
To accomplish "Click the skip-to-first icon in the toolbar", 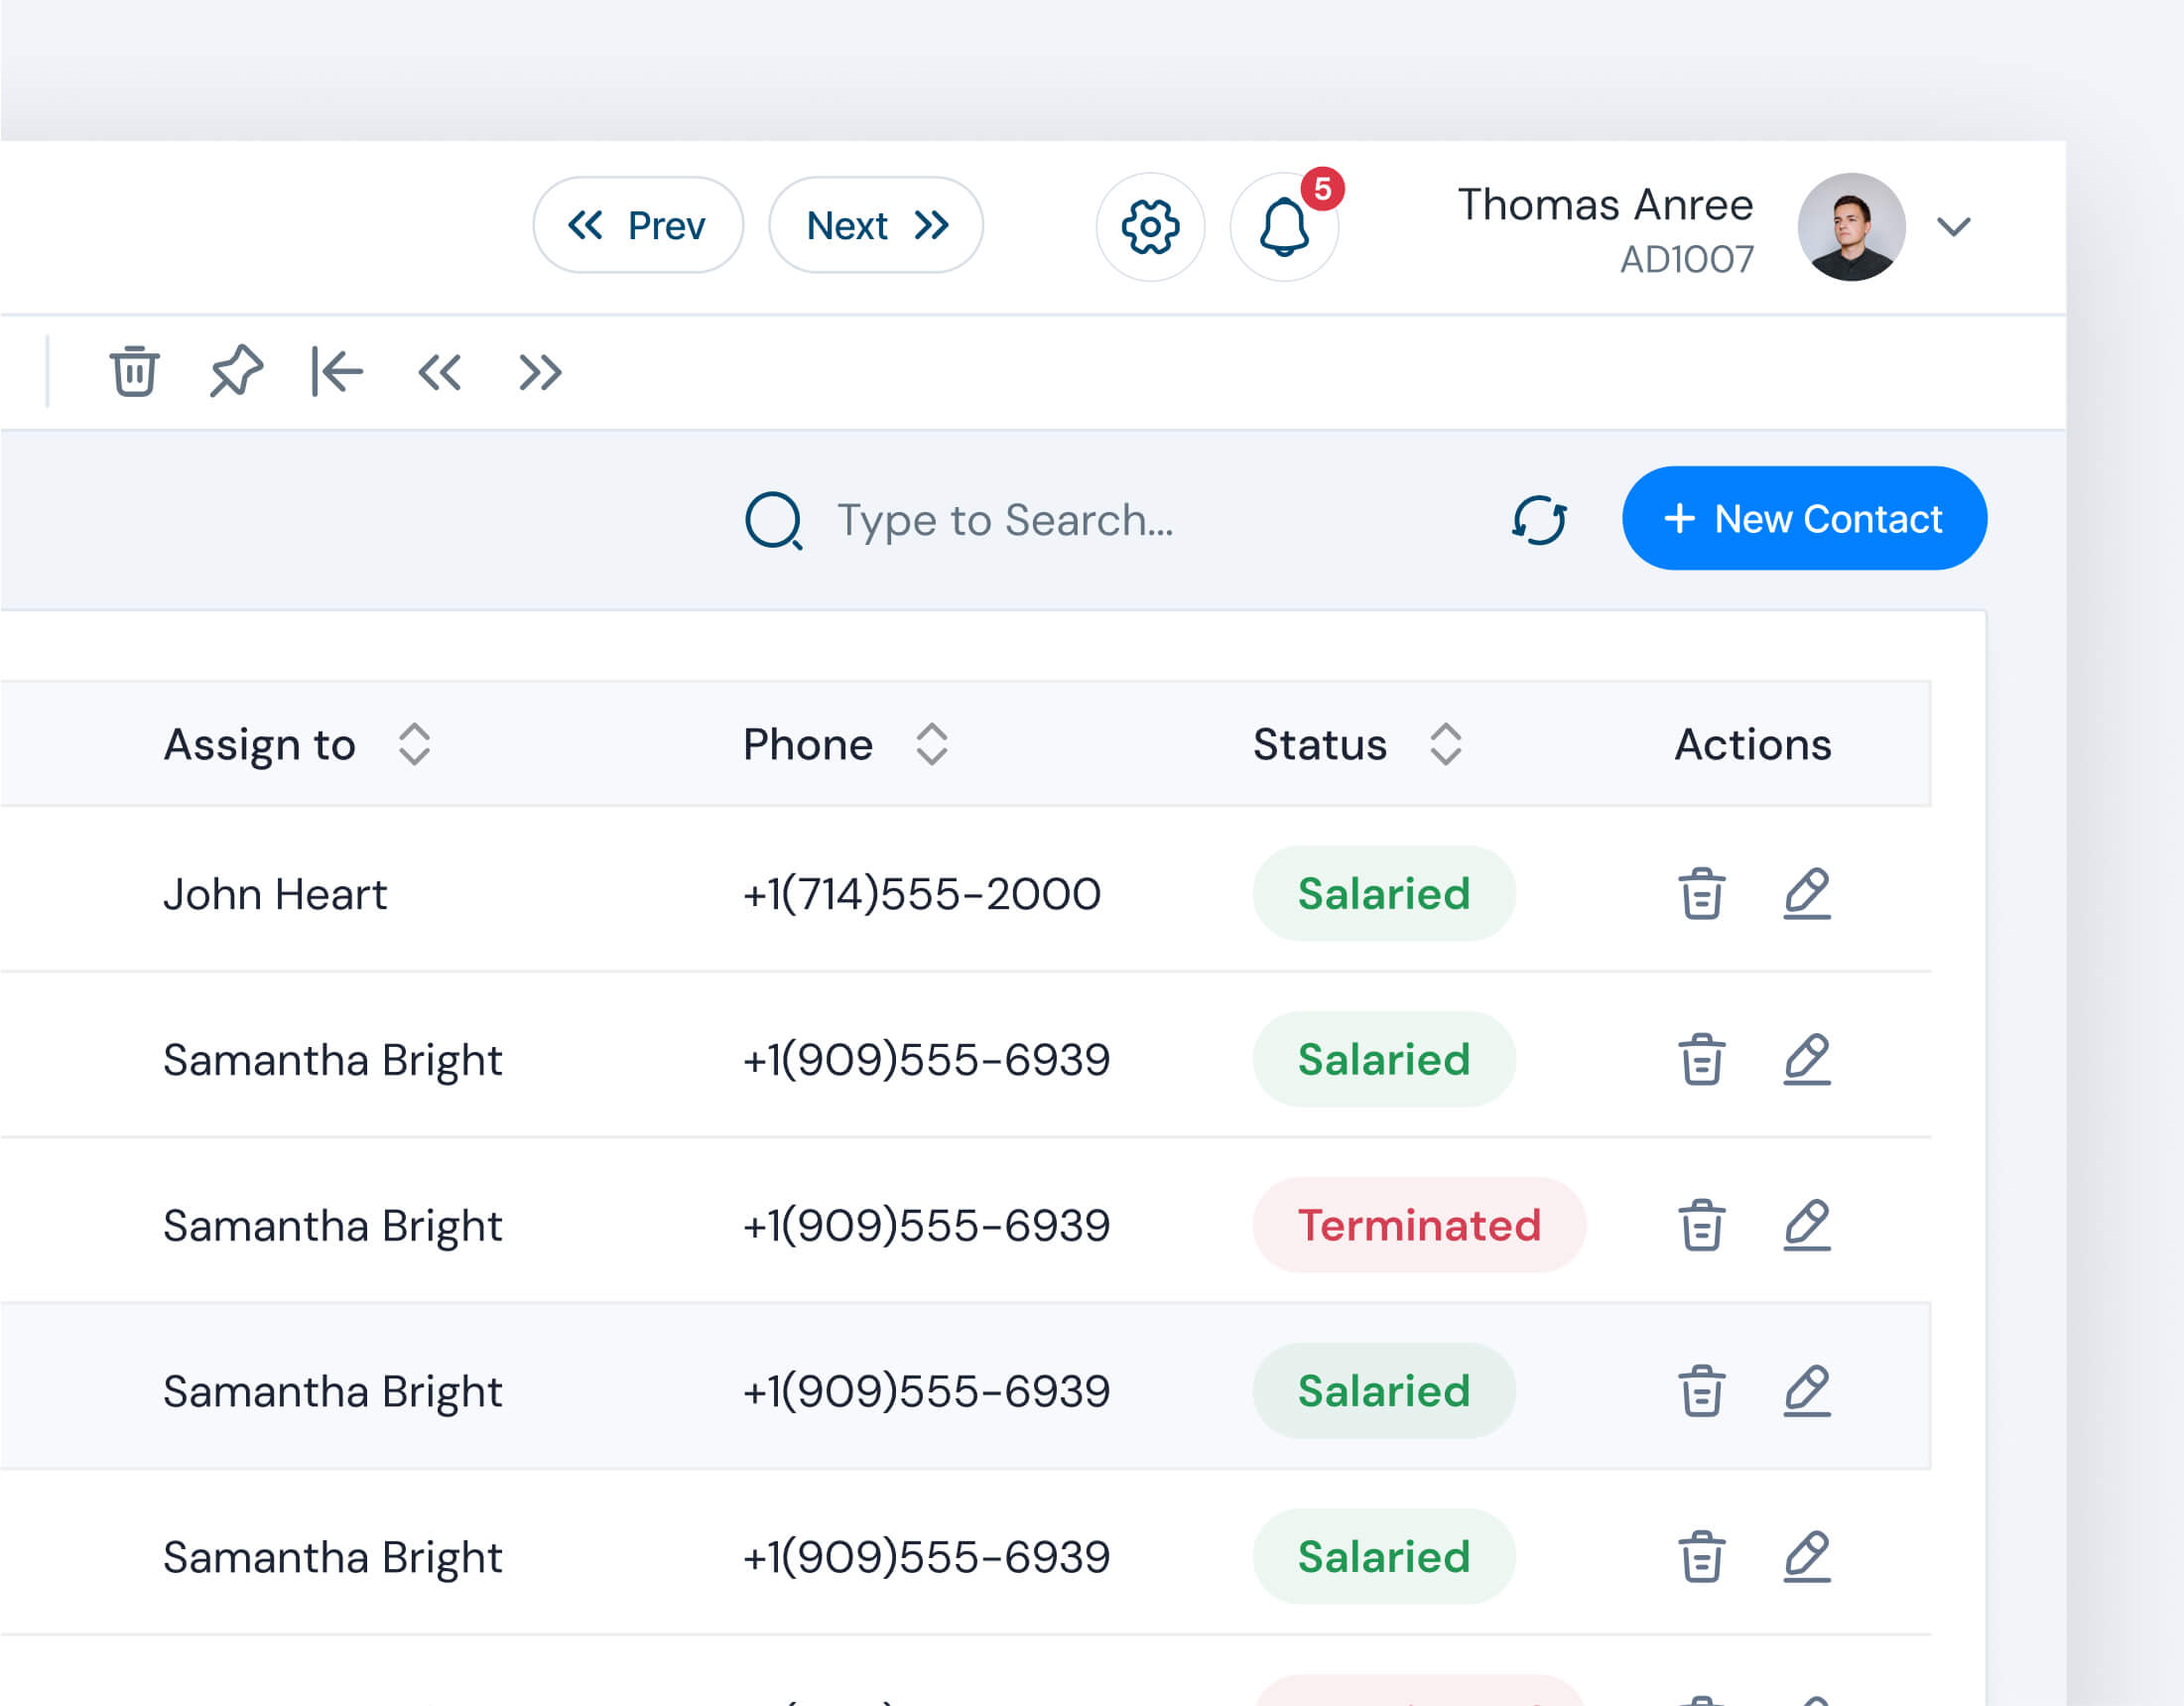I will click(337, 372).
